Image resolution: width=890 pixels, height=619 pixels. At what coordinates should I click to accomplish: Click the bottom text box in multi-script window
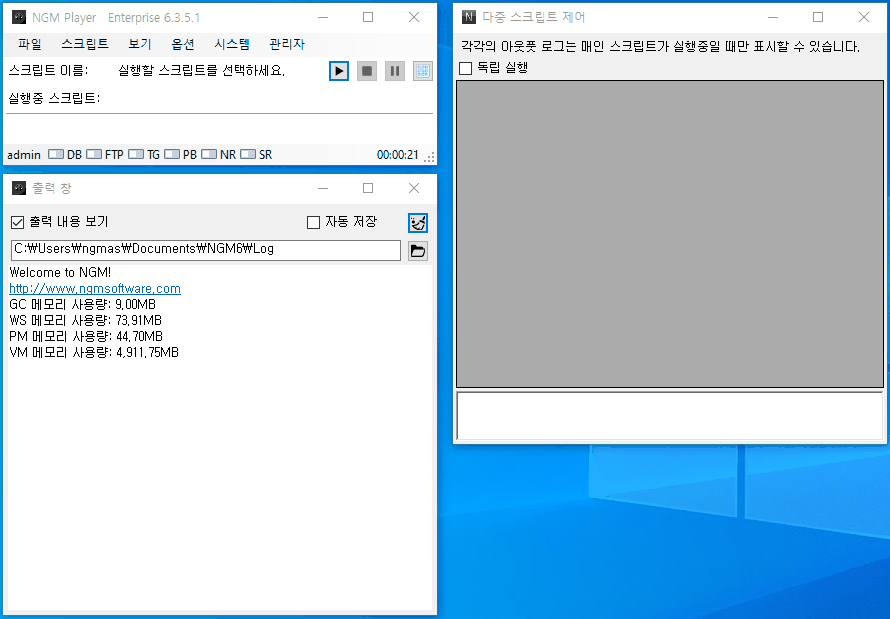click(x=670, y=415)
